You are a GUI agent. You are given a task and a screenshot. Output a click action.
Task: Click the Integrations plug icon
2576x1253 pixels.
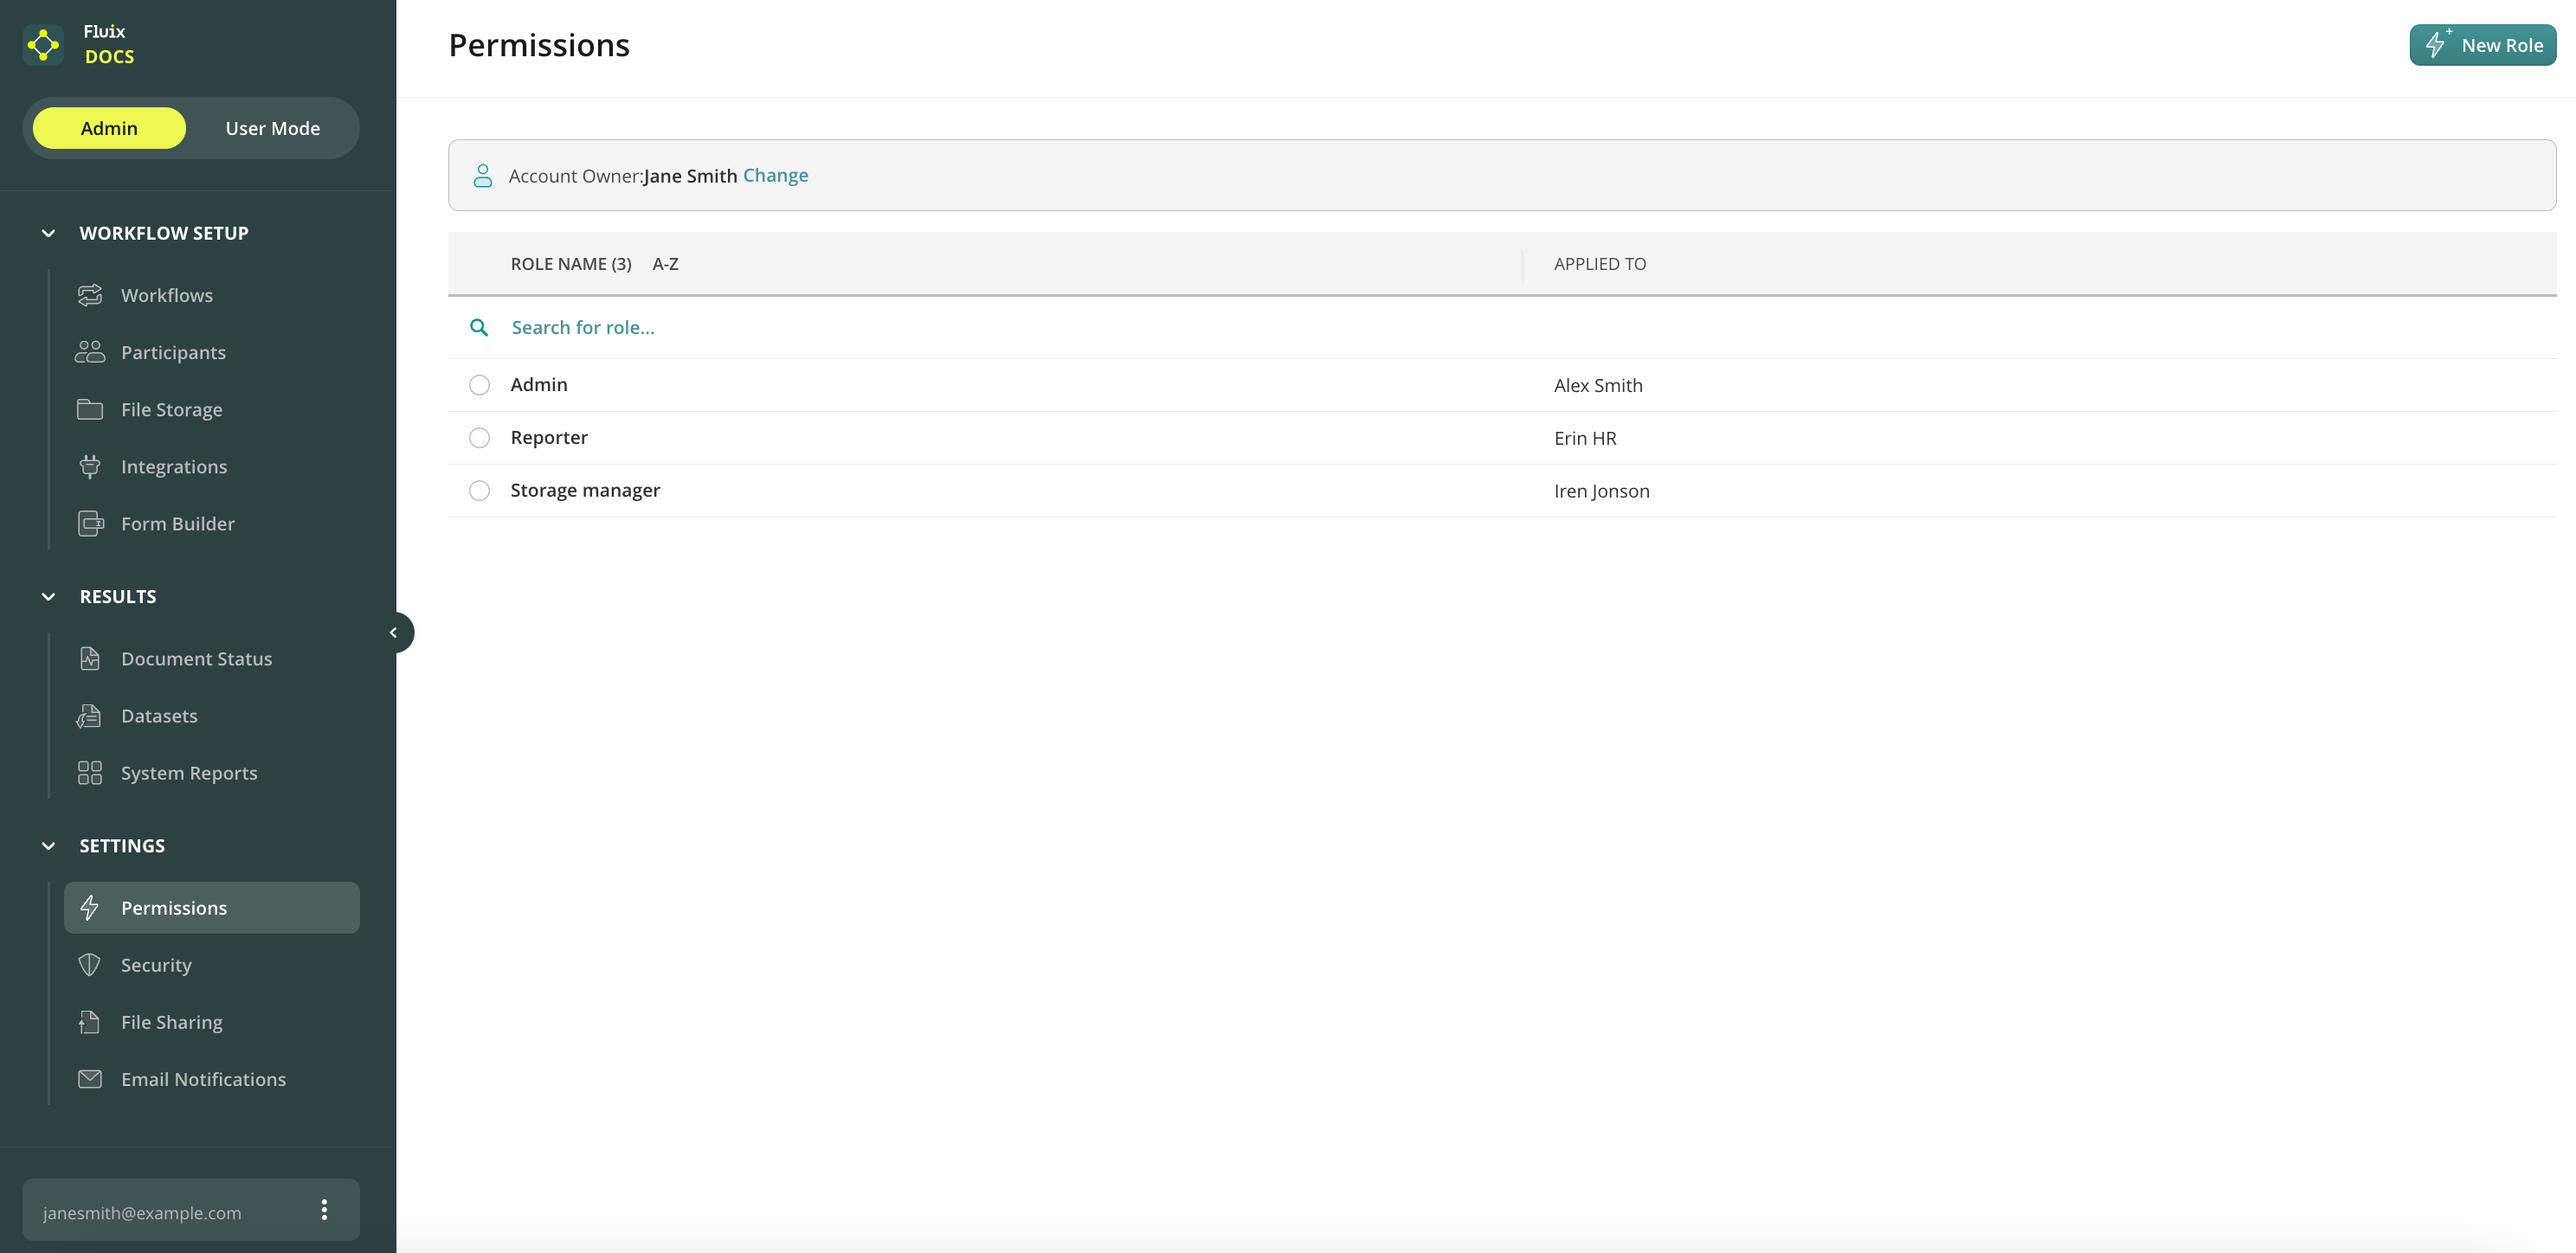pyautogui.click(x=90, y=466)
